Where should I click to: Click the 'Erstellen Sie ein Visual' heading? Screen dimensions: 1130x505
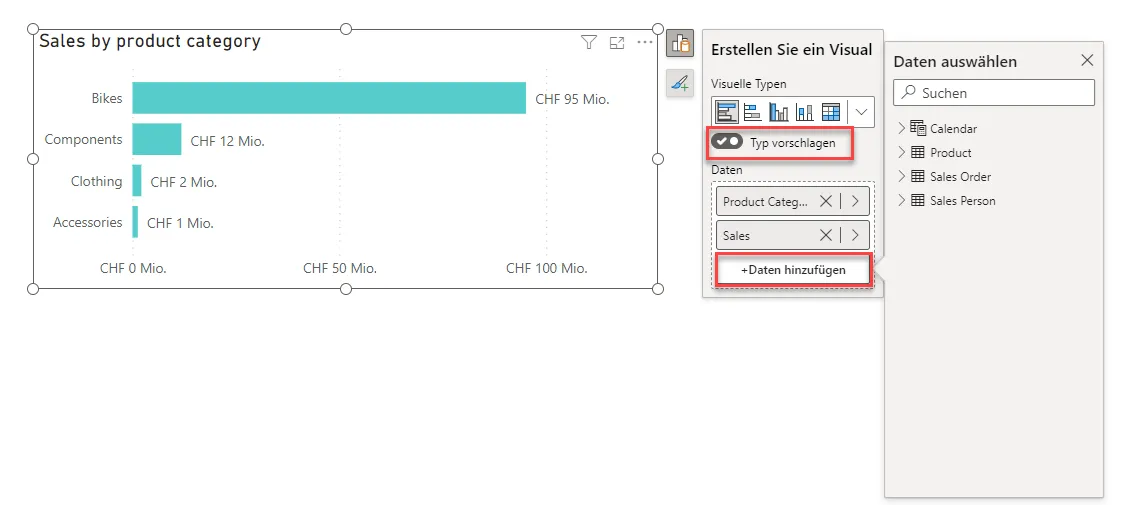click(791, 50)
